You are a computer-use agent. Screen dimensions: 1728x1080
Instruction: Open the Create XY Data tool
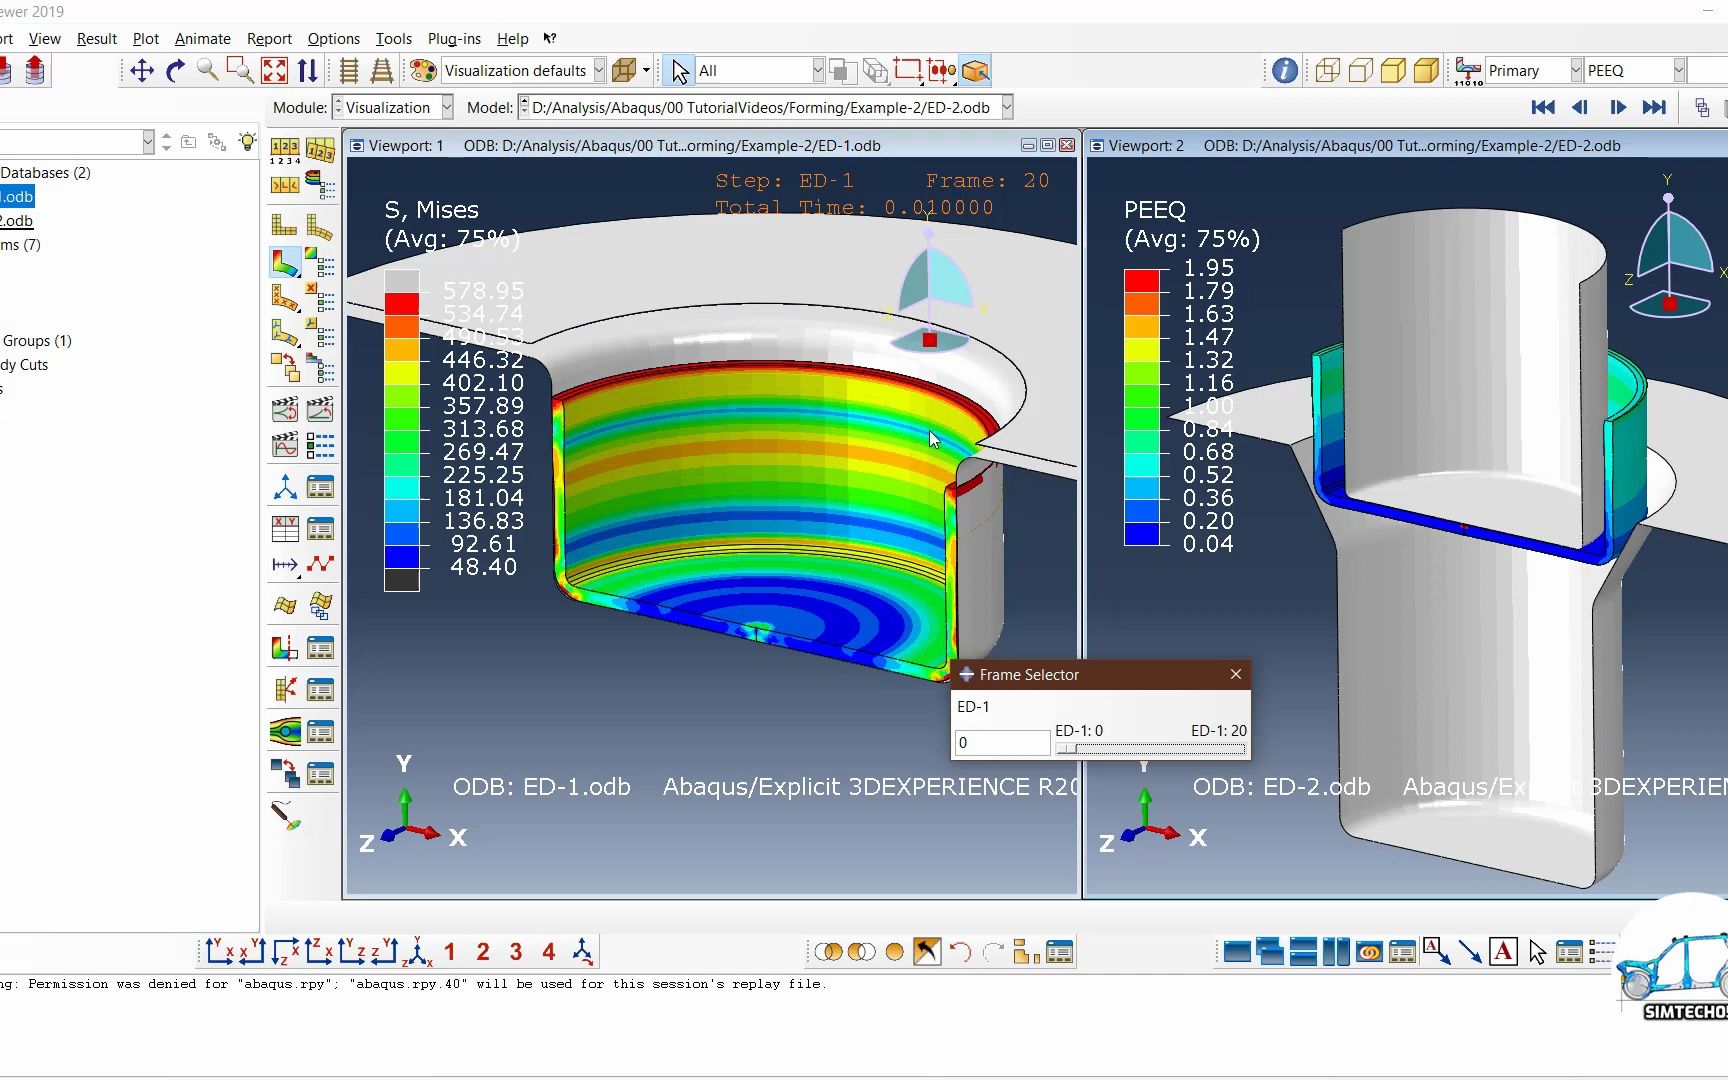pos(285,529)
